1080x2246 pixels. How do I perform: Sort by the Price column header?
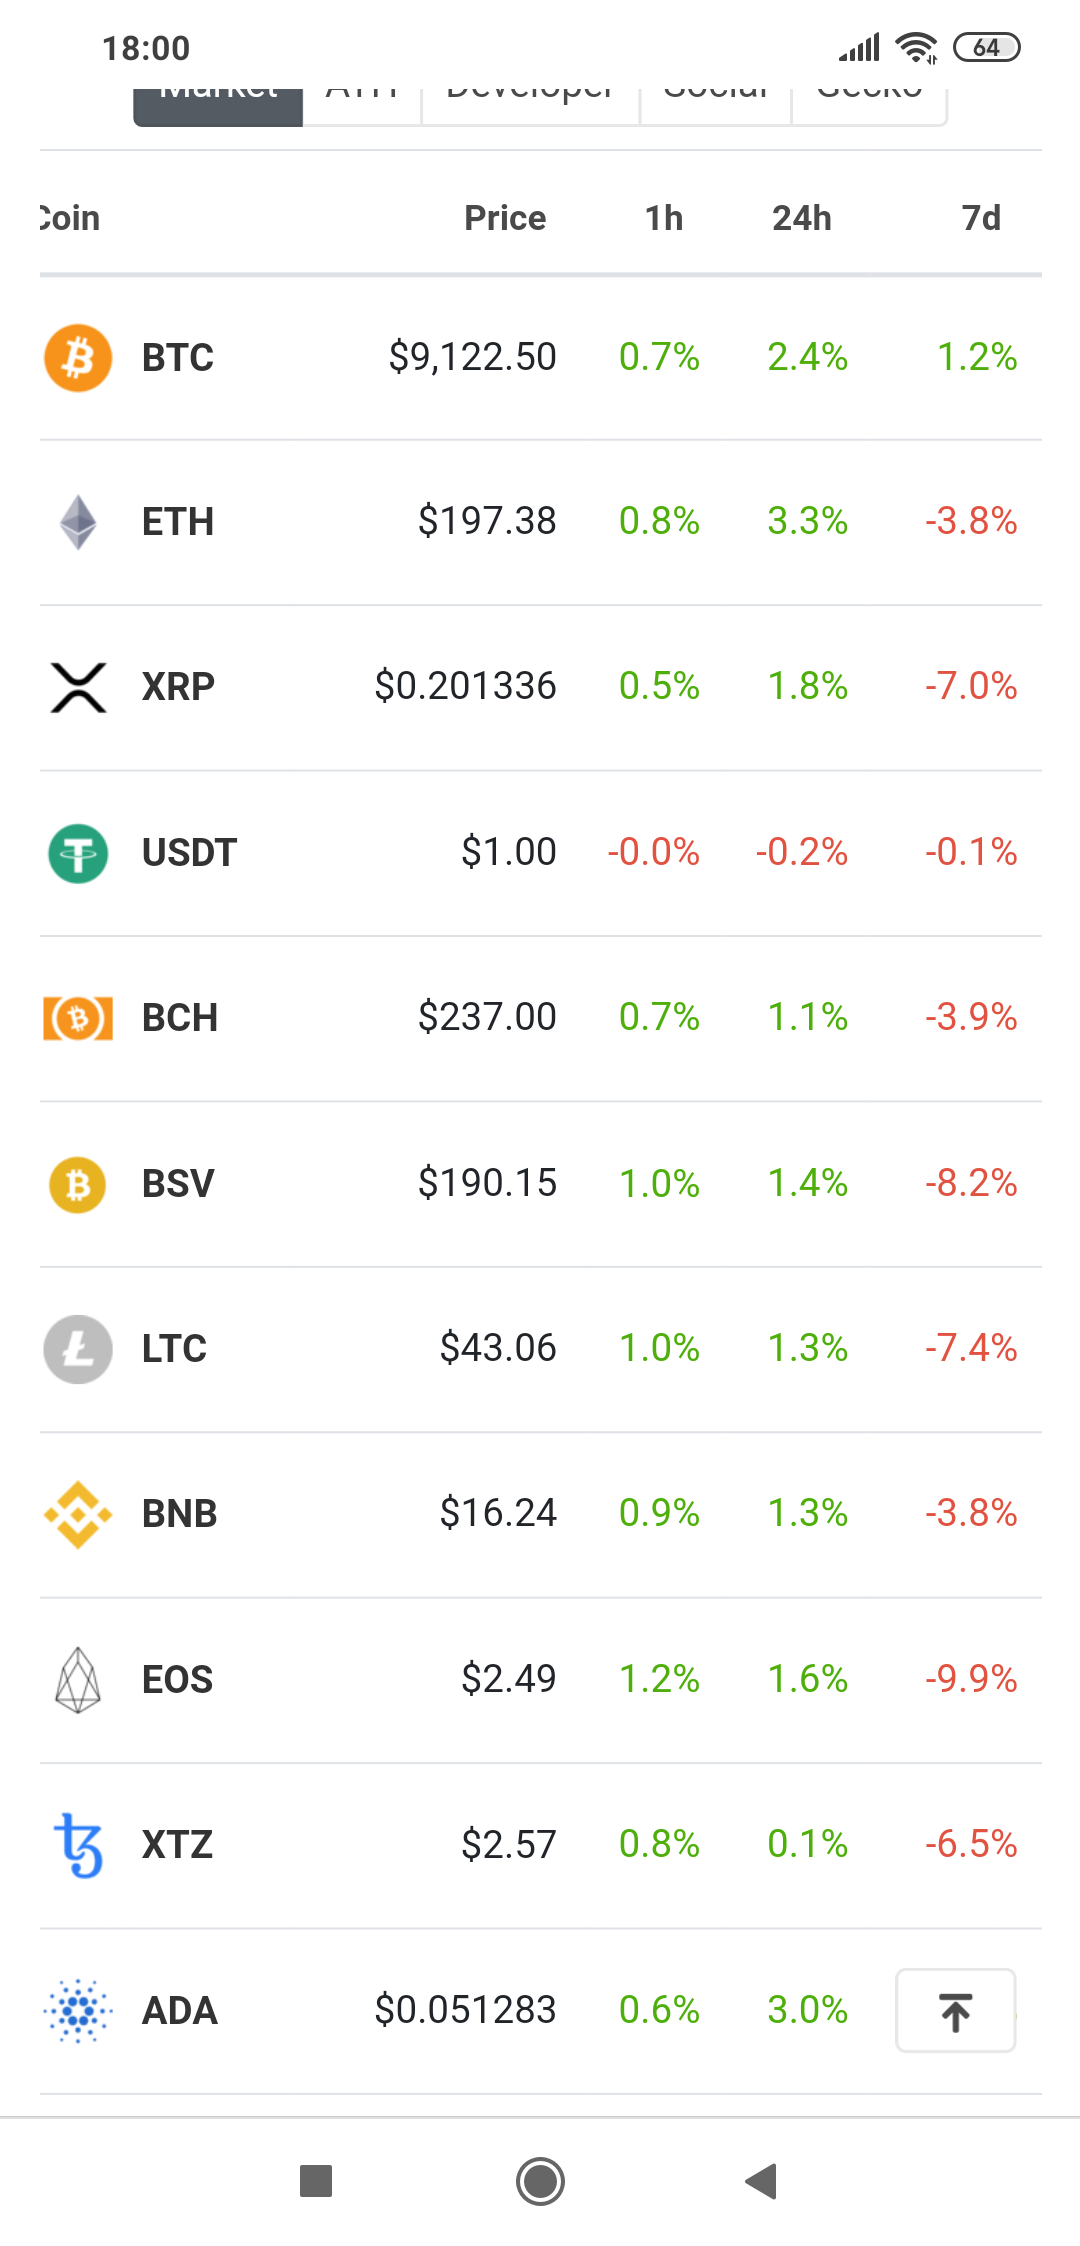click(x=505, y=218)
